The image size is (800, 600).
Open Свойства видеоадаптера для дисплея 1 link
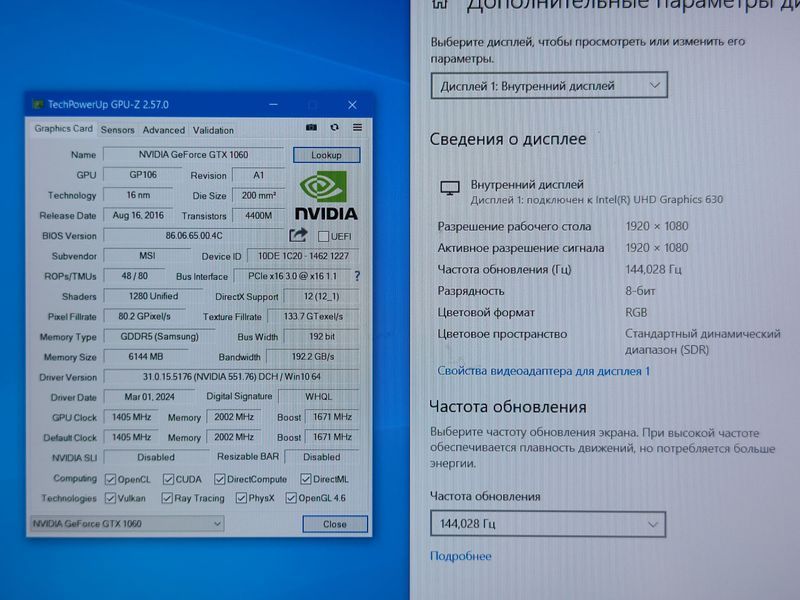[543, 371]
